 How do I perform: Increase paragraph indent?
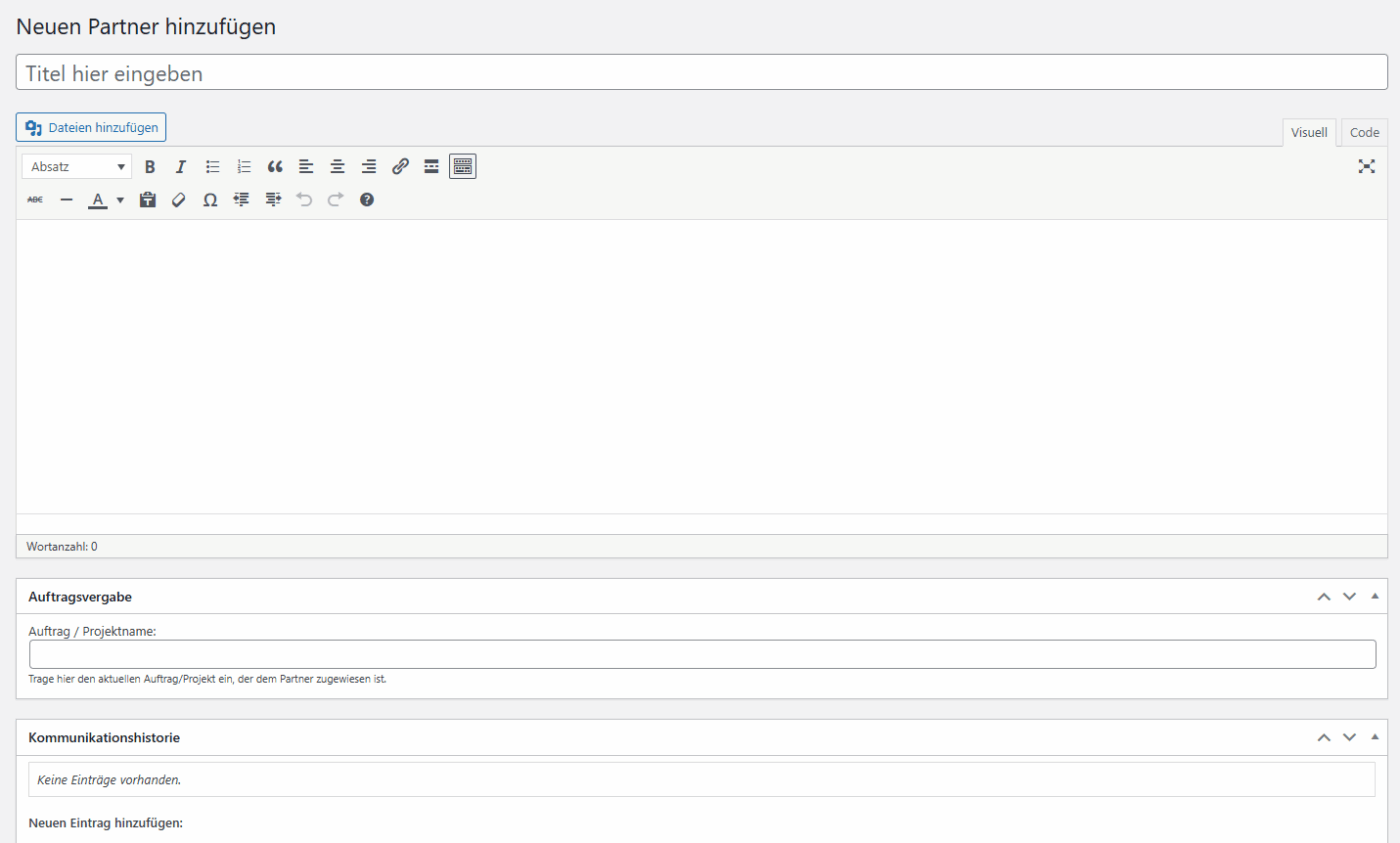(x=273, y=200)
